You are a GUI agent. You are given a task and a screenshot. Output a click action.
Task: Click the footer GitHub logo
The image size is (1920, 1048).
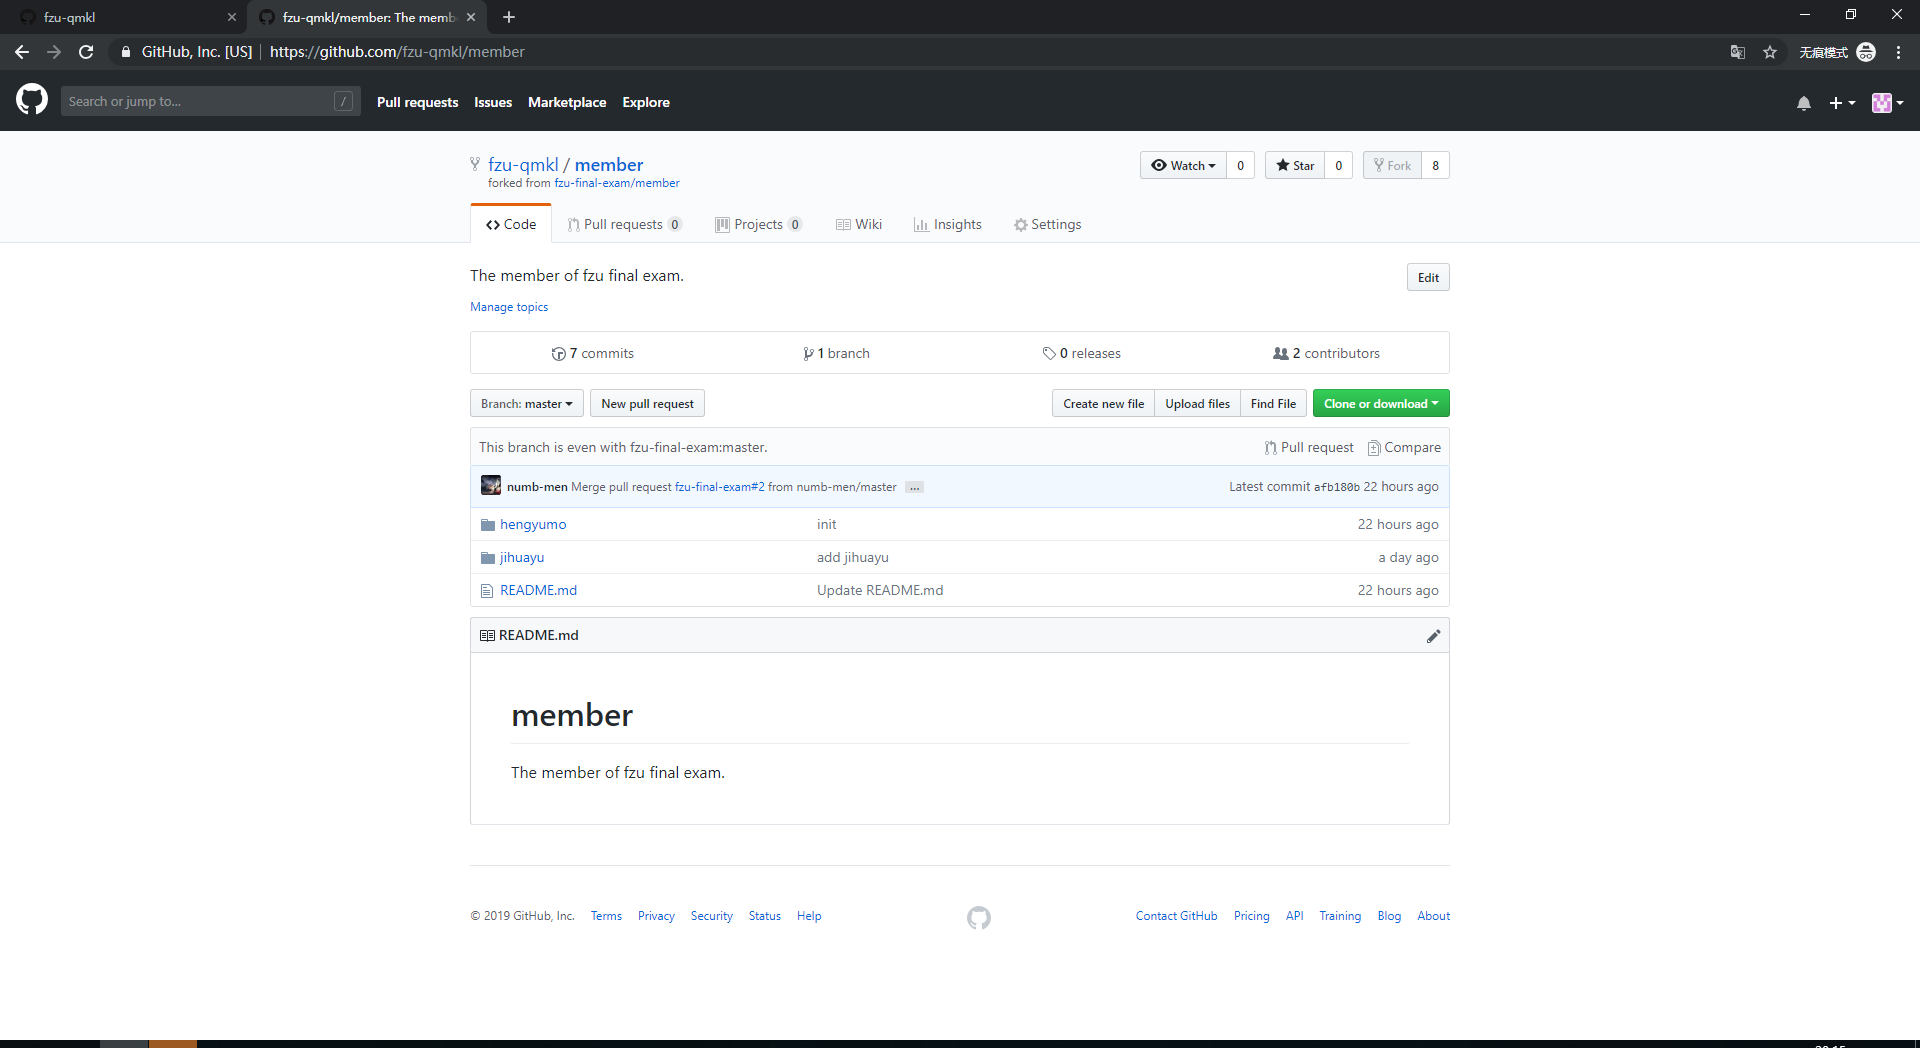click(979, 917)
